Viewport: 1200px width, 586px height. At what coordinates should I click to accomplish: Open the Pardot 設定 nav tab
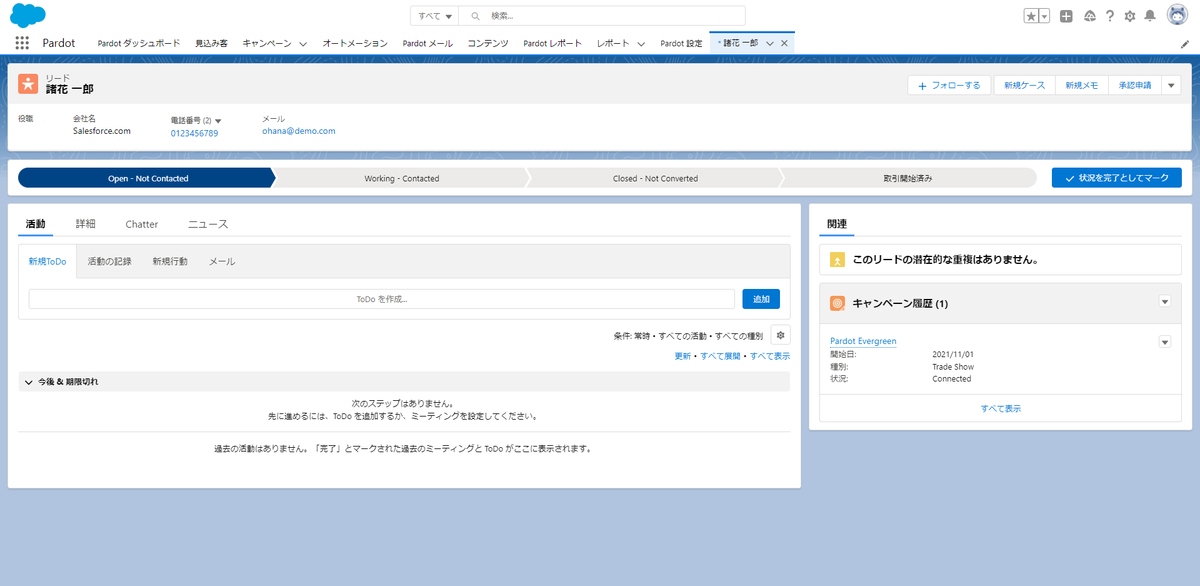pos(681,44)
